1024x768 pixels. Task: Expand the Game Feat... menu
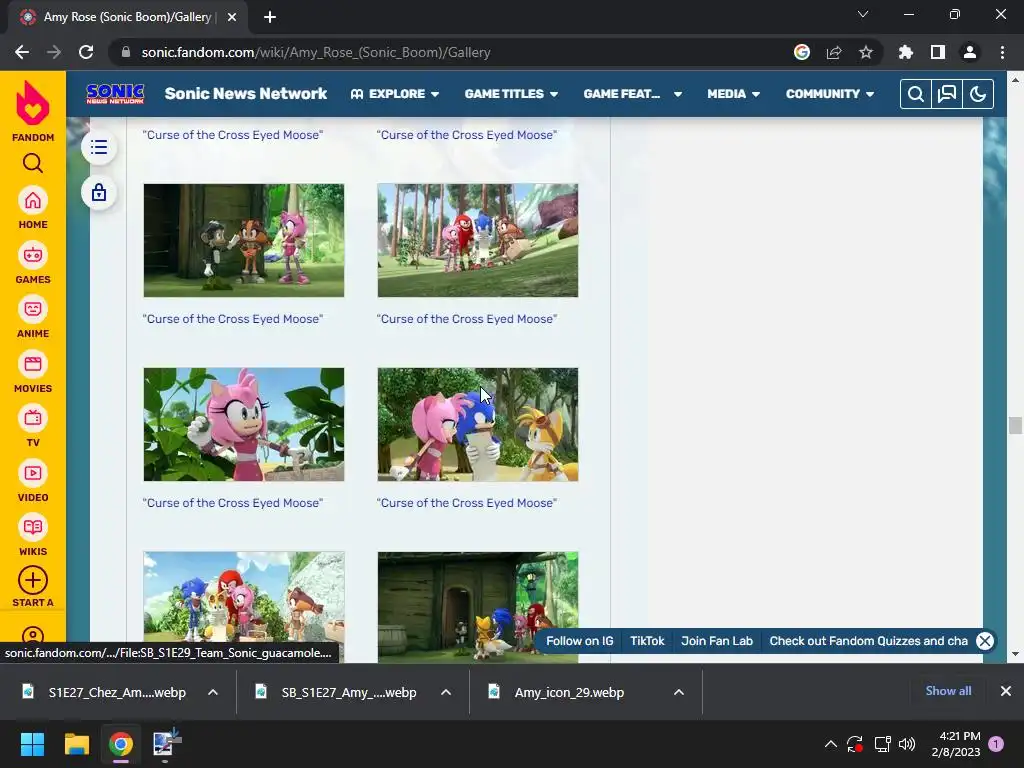[x=633, y=94]
